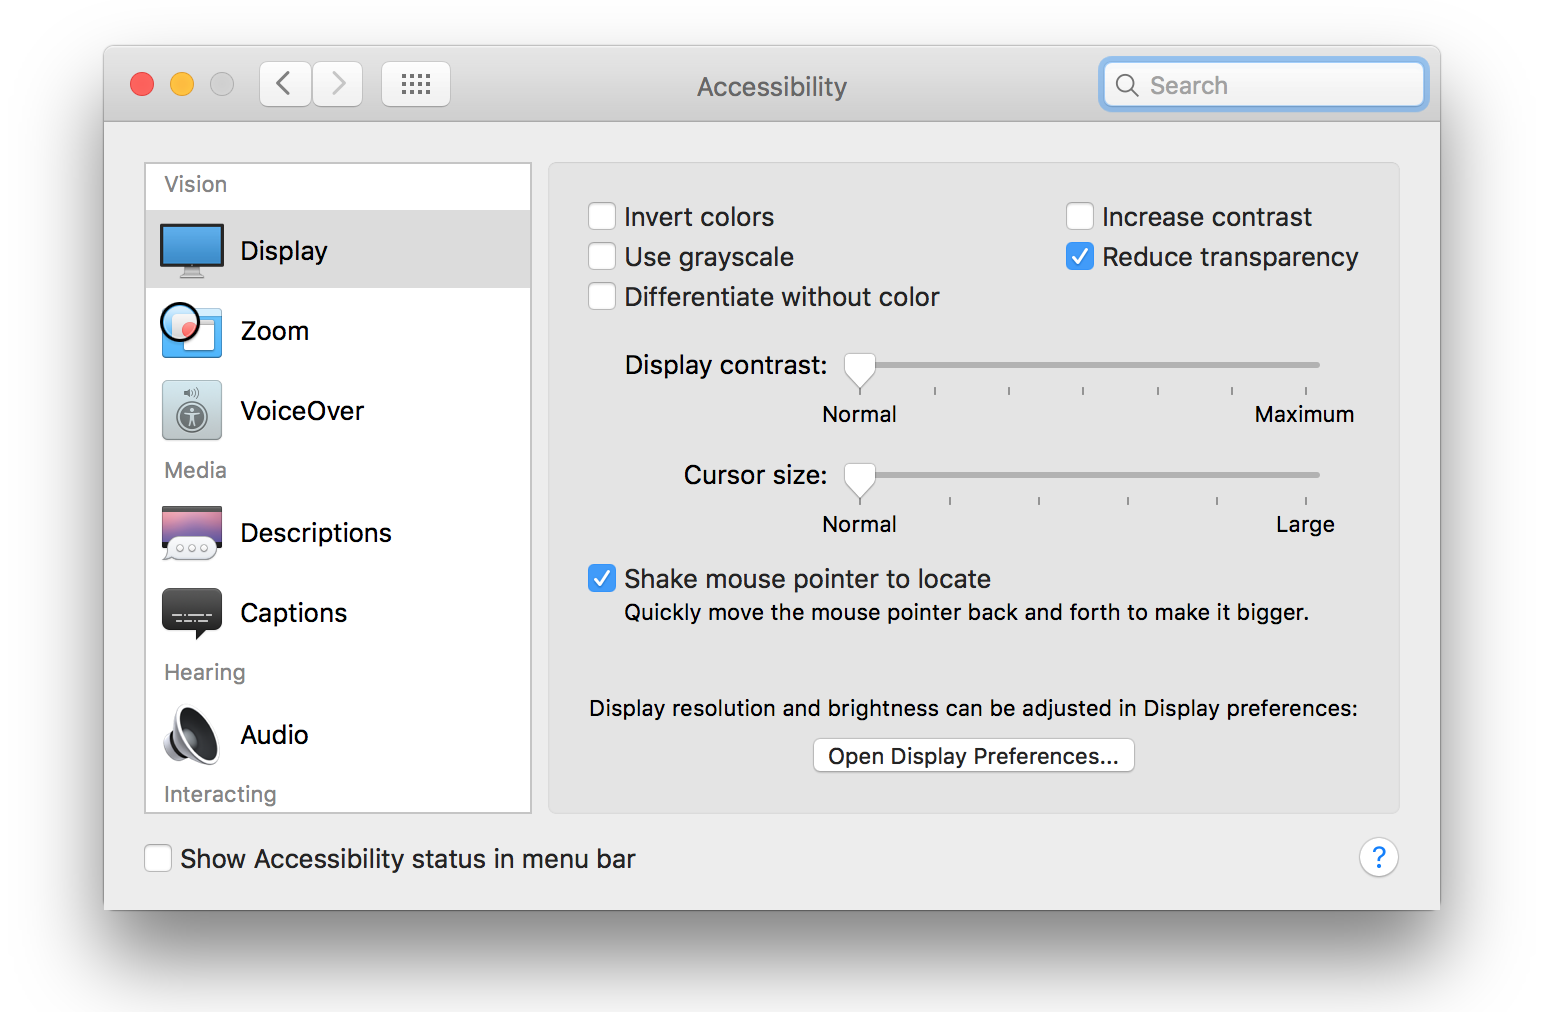Click the VoiceOver accessibility icon
This screenshot has height=1012, width=1556.
[192, 411]
